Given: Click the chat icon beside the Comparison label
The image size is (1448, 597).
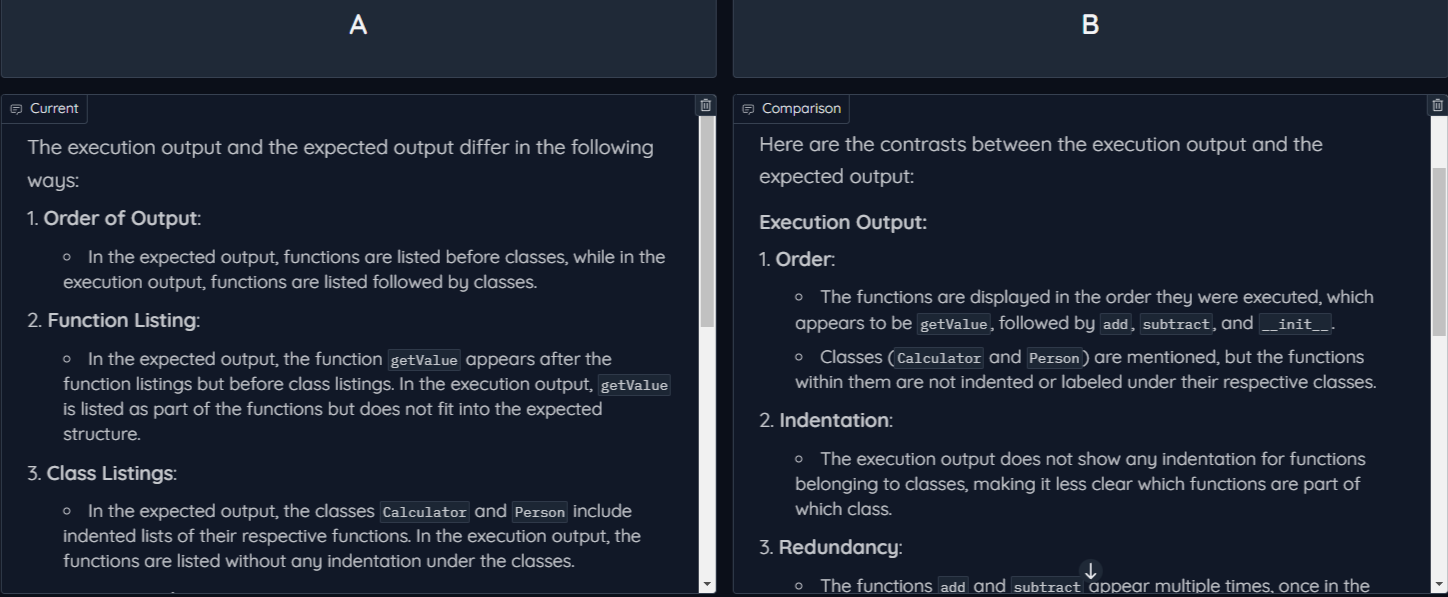Looking at the screenshot, I should (x=748, y=109).
